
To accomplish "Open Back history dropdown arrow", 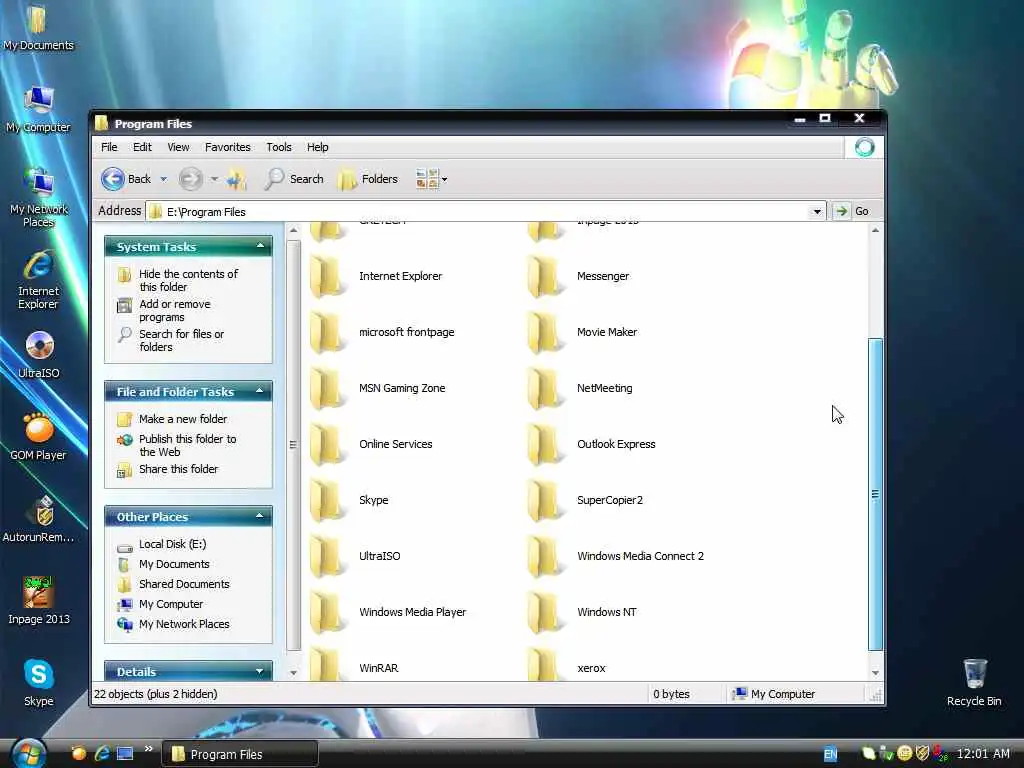I will tap(163, 179).
